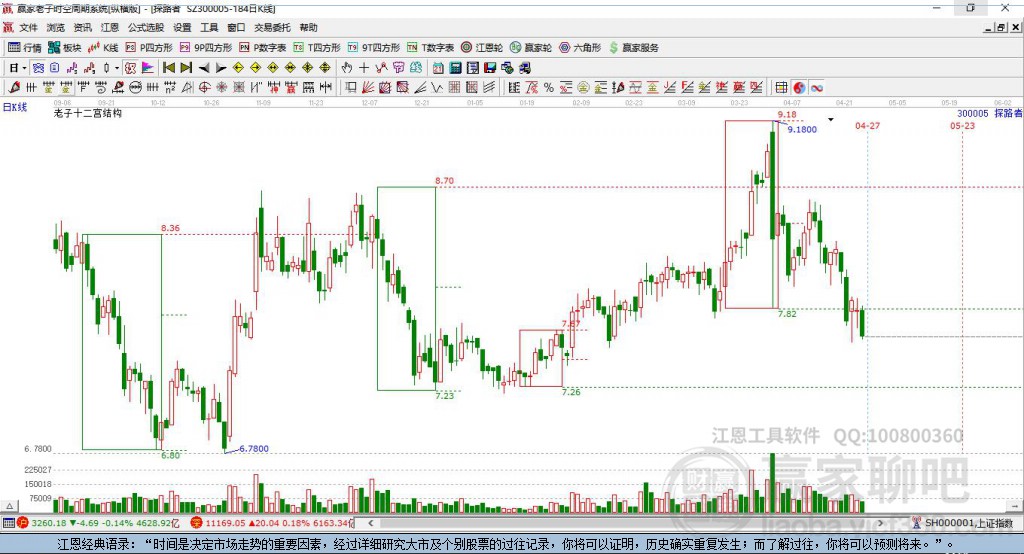Open the 帮助 menu
Image resolution: width=1024 pixels, height=554 pixels.
click(308, 27)
